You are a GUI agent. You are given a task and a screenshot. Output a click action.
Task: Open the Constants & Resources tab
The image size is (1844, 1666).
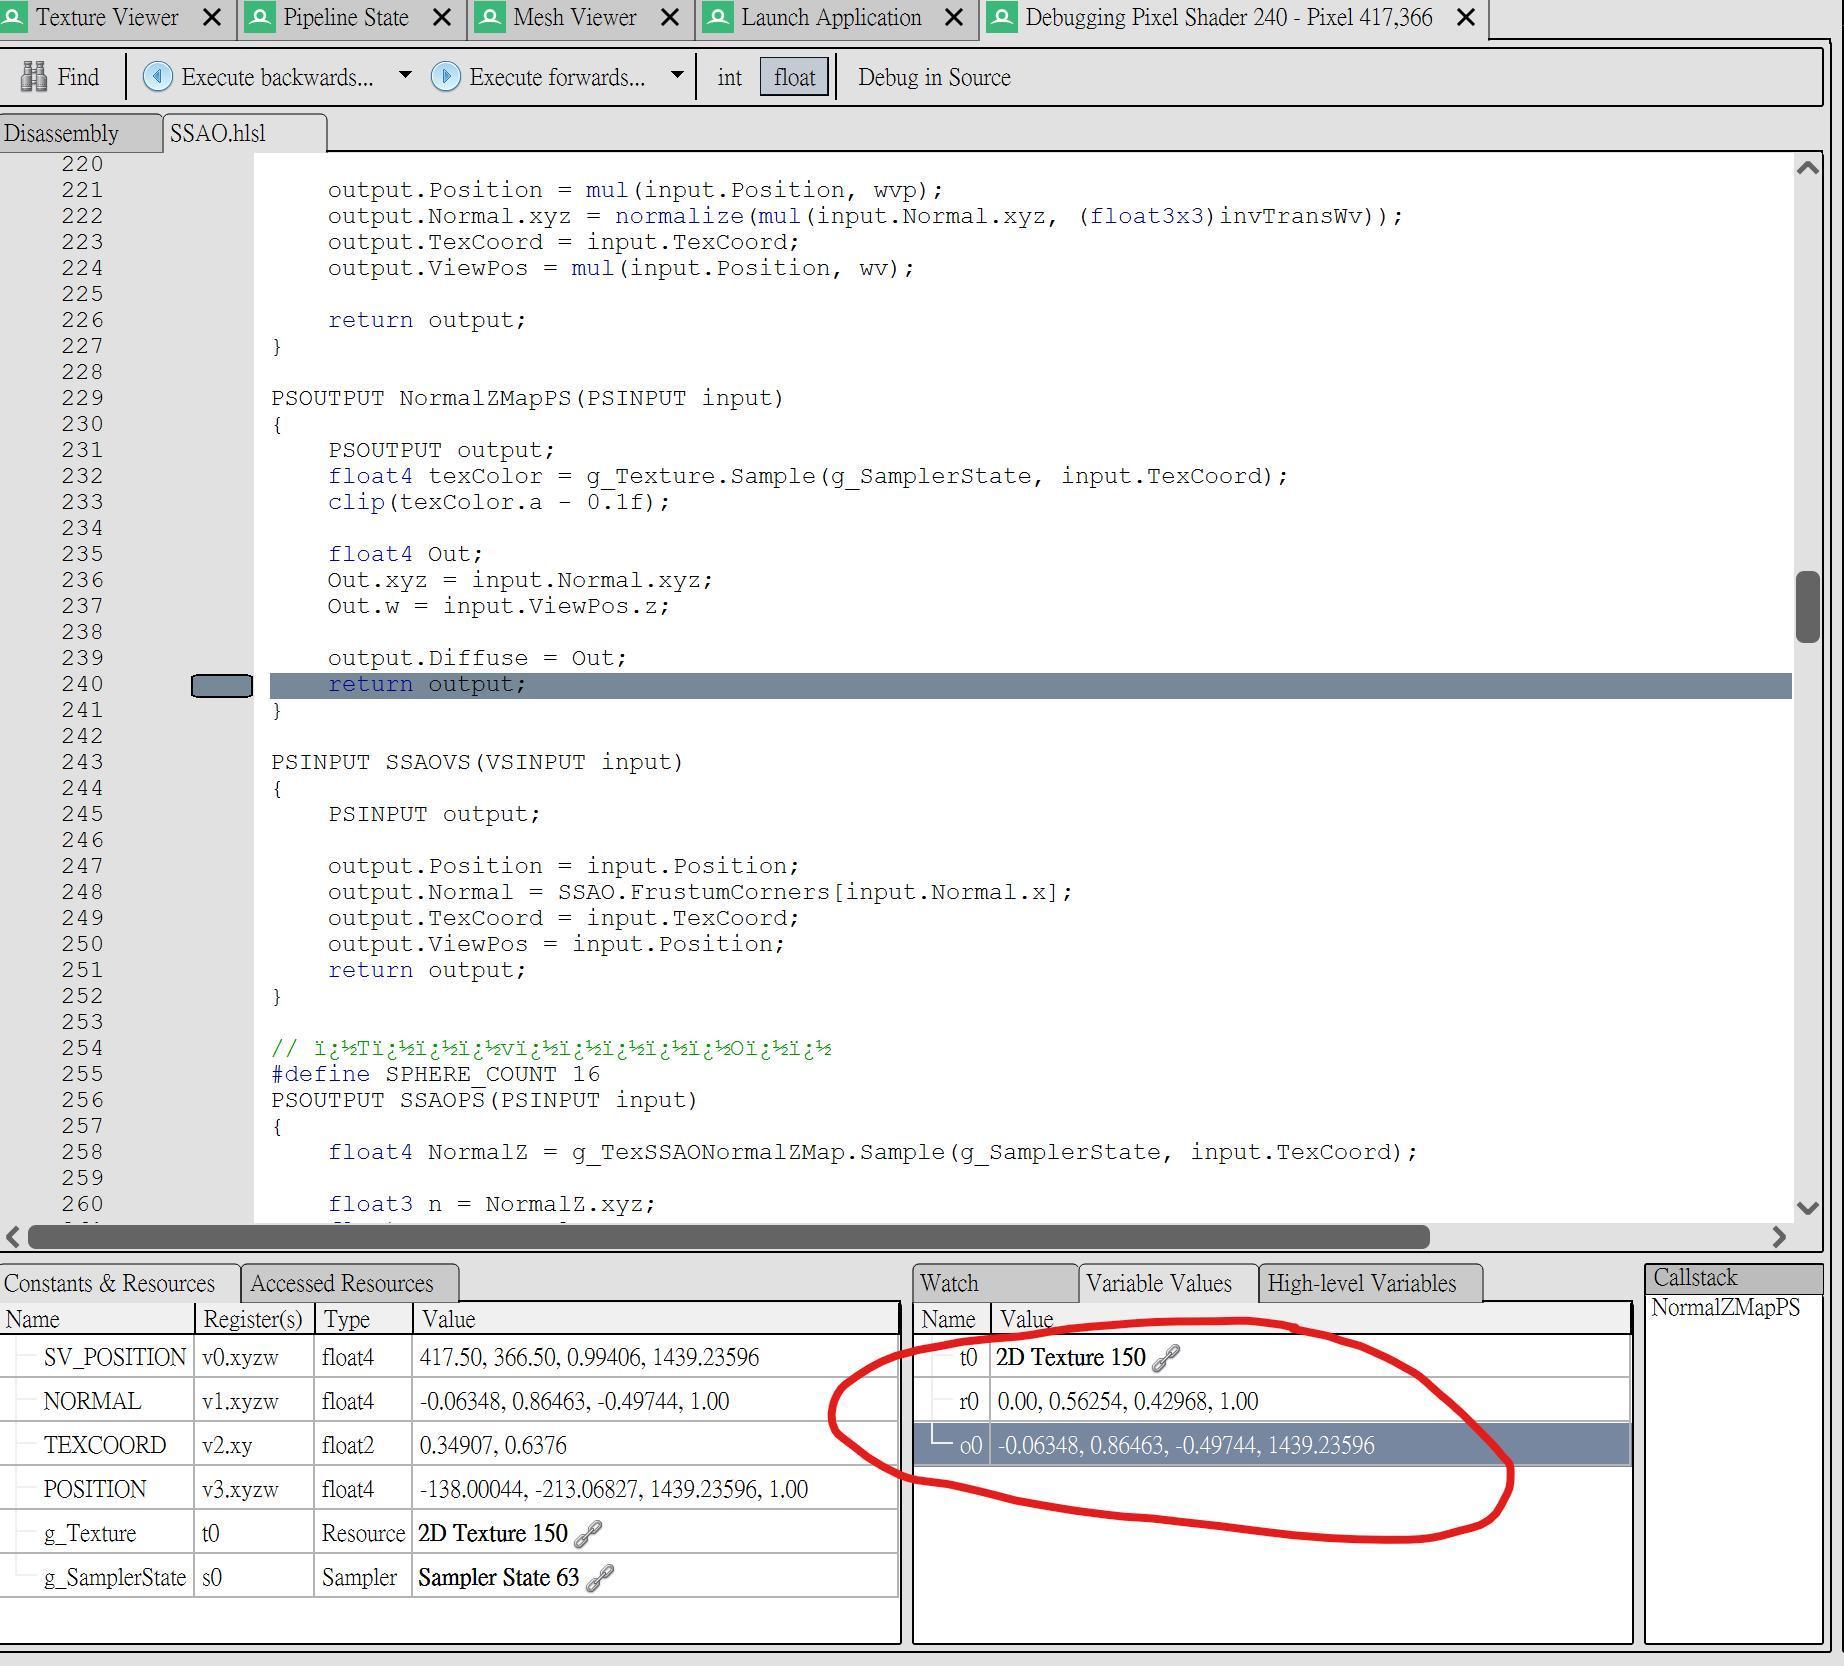click(x=119, y=1283)
